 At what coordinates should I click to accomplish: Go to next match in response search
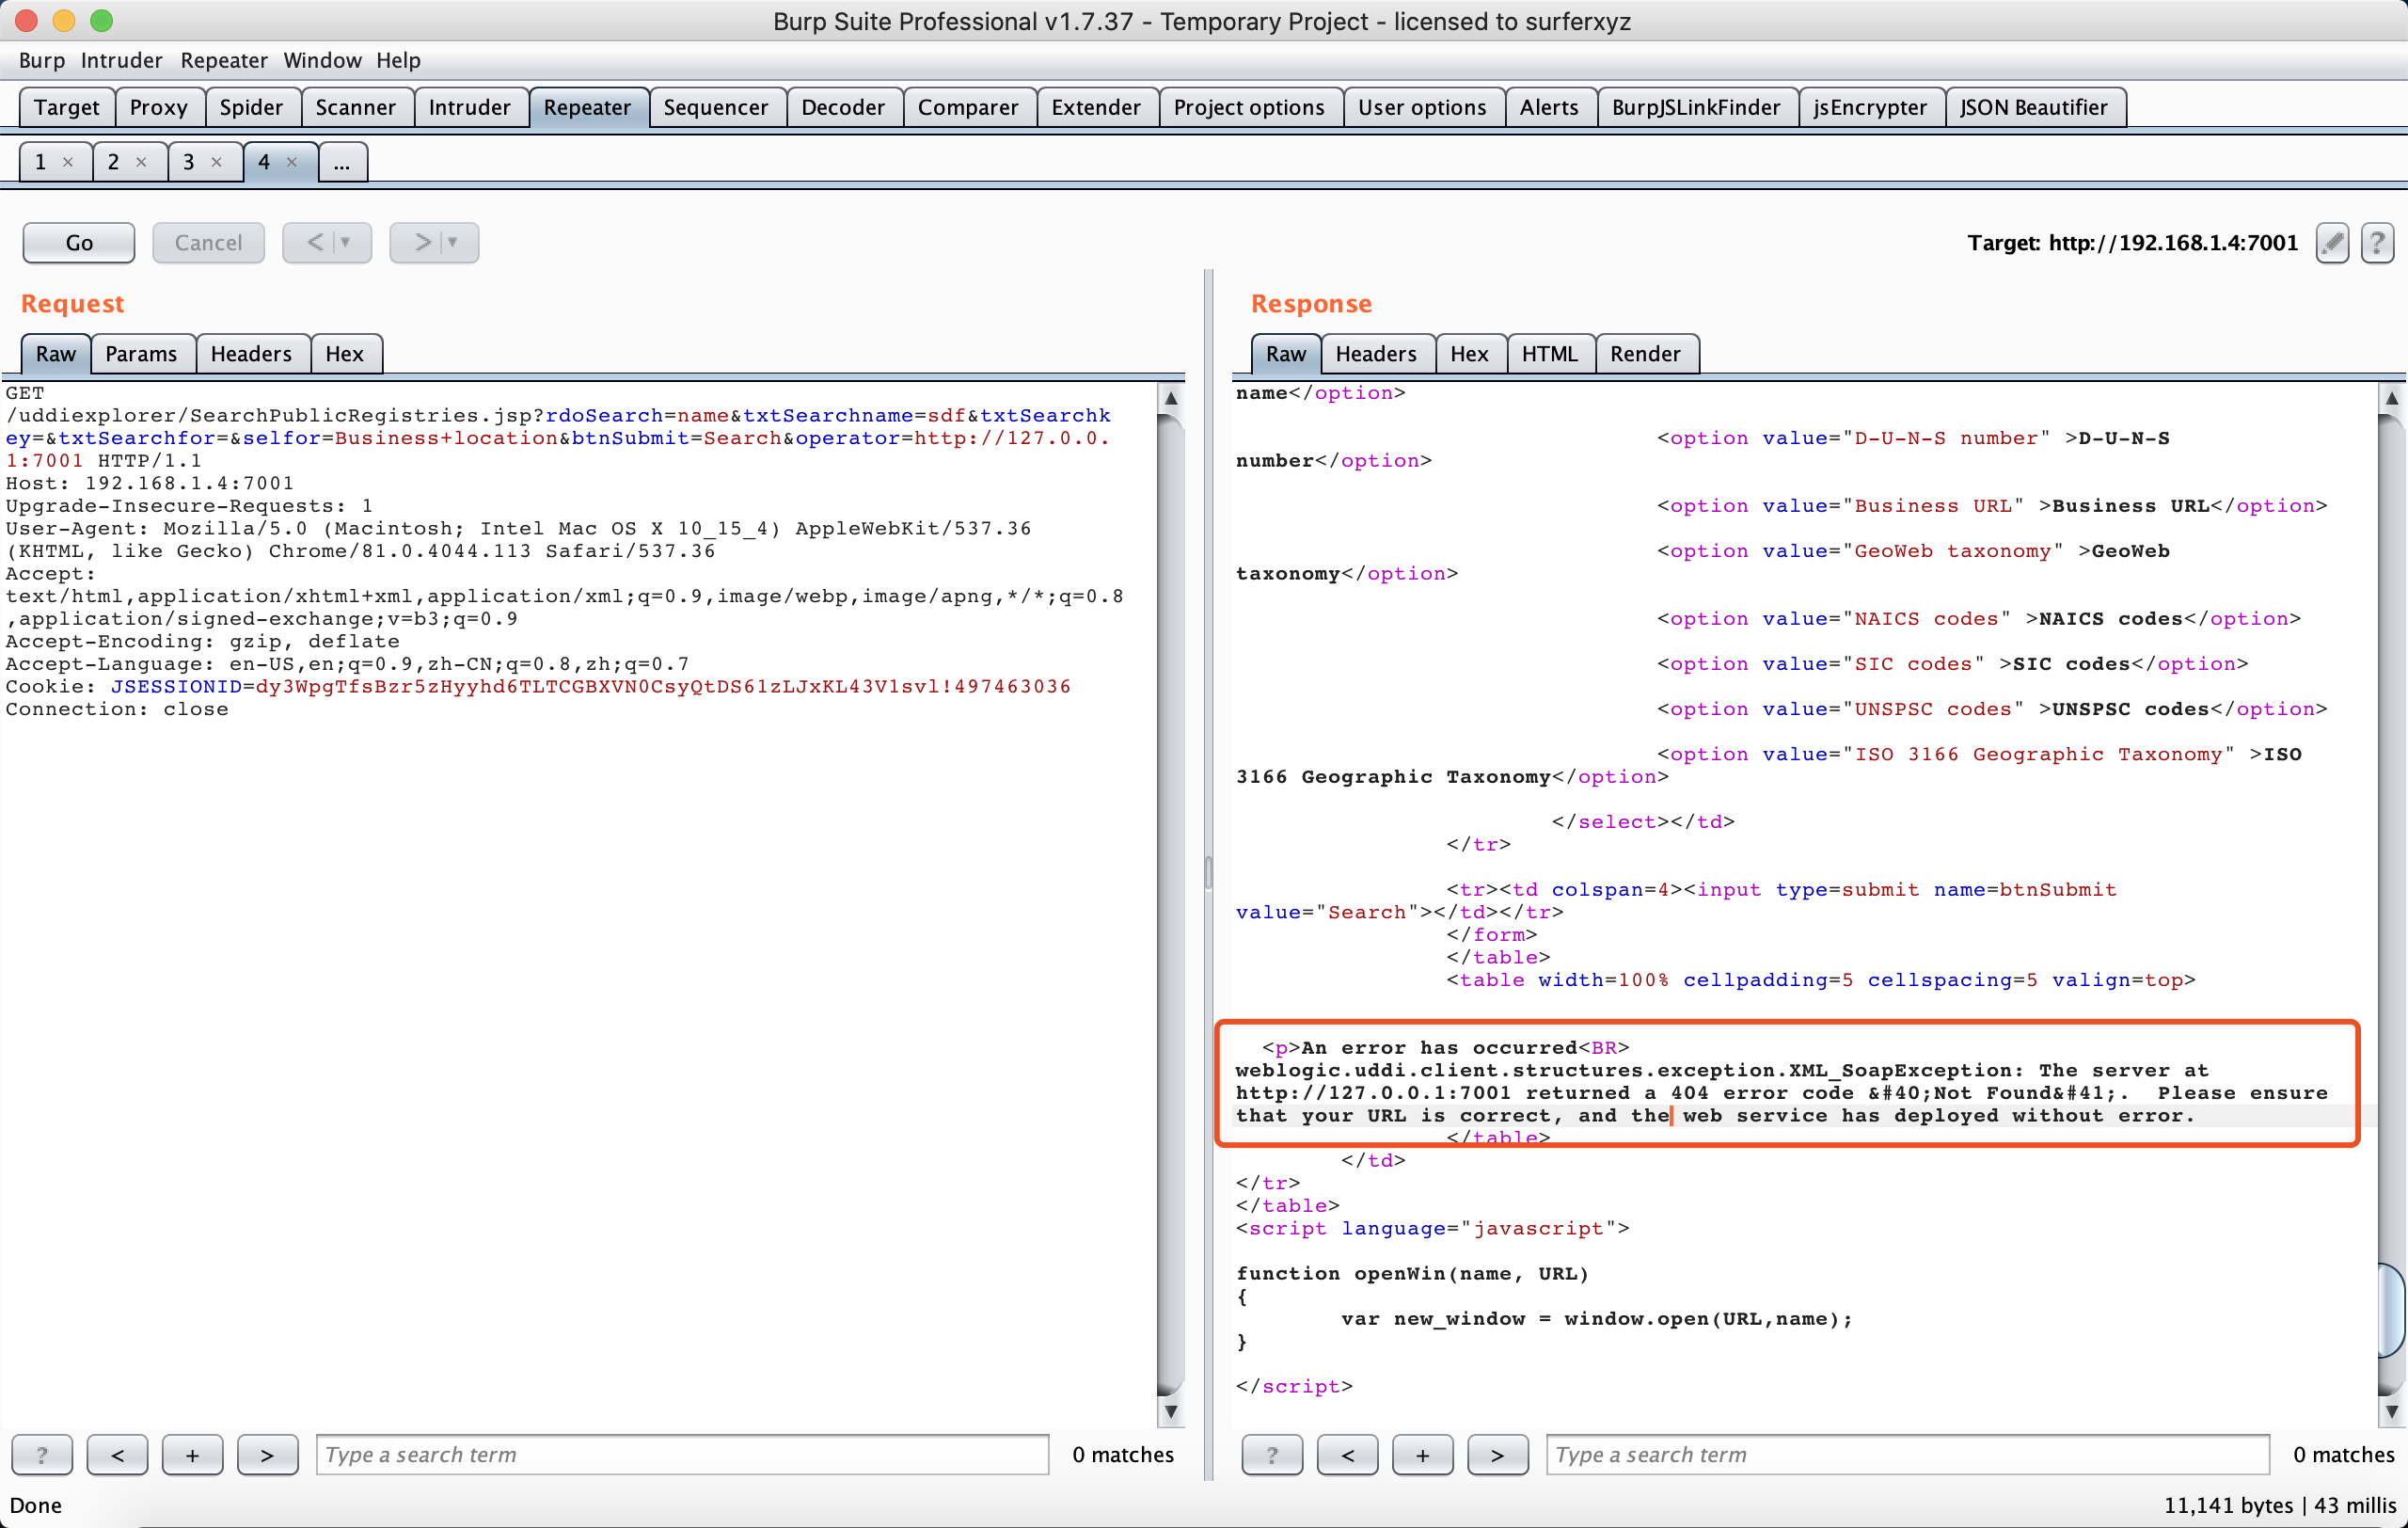pos(1497,1454)
